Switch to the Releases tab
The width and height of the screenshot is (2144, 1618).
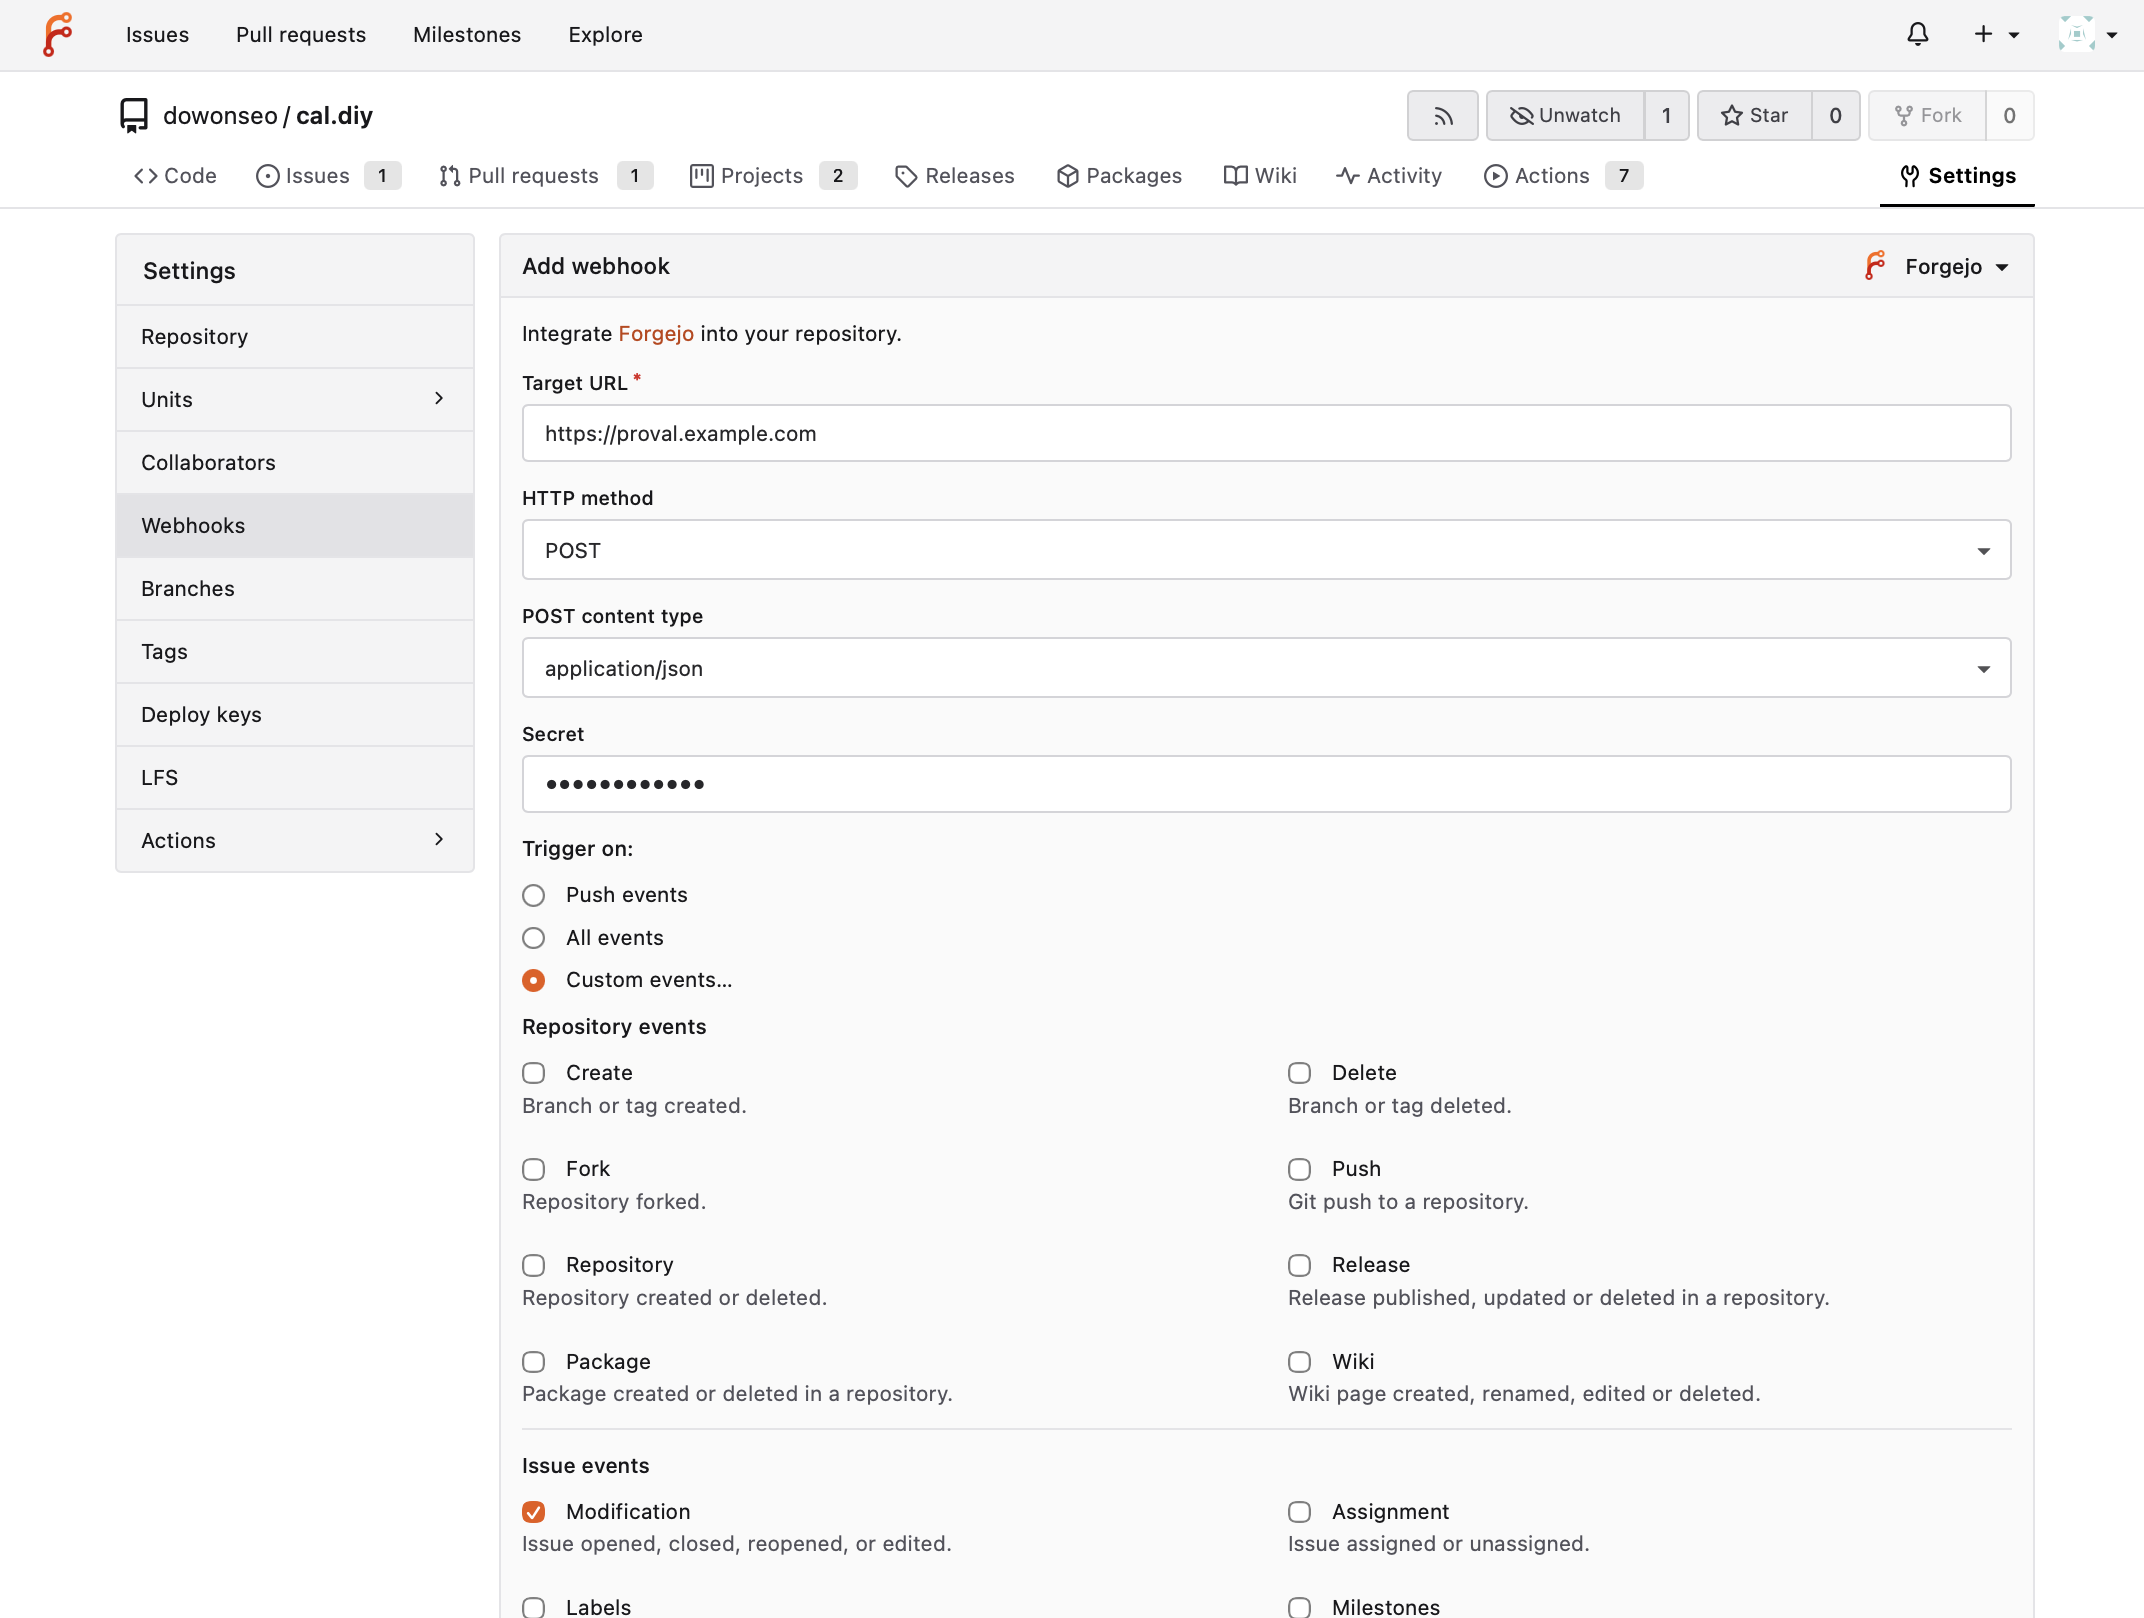tap(955, 176)
